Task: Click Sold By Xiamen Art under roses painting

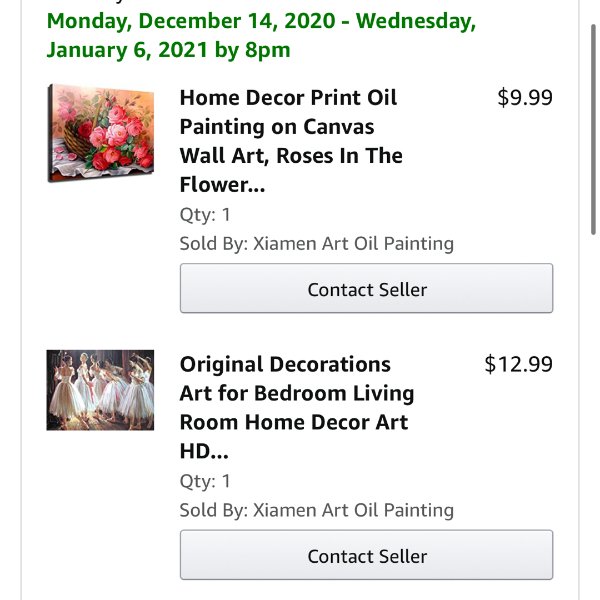Action: [x=317, y=243]
